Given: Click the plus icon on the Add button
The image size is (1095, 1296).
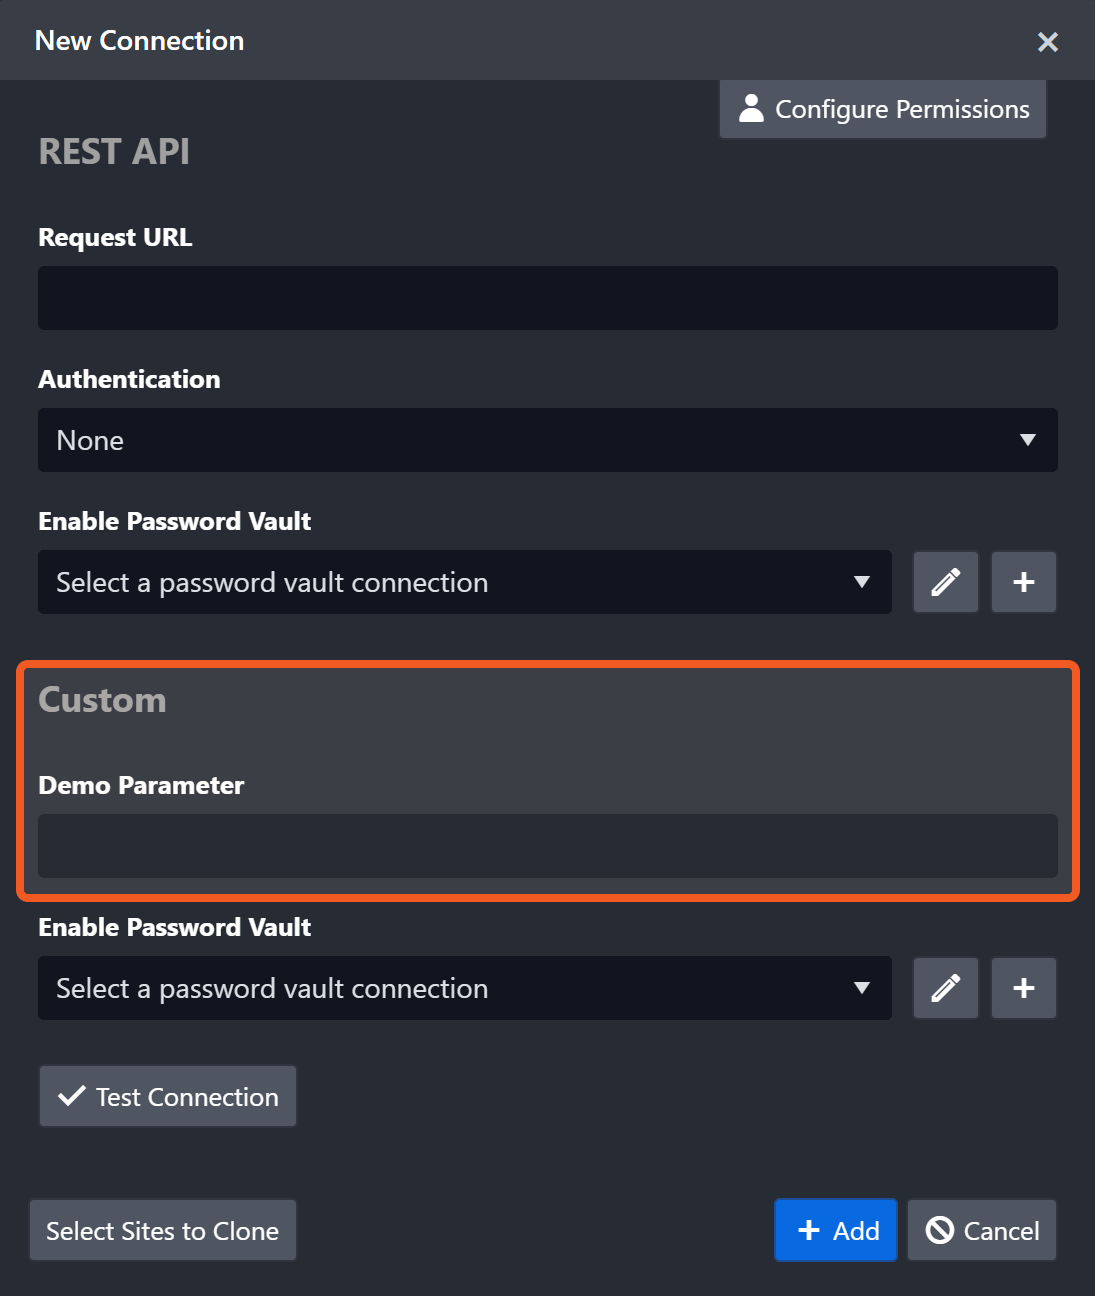Looking at the screenshot, I should tap(809, 1231).
